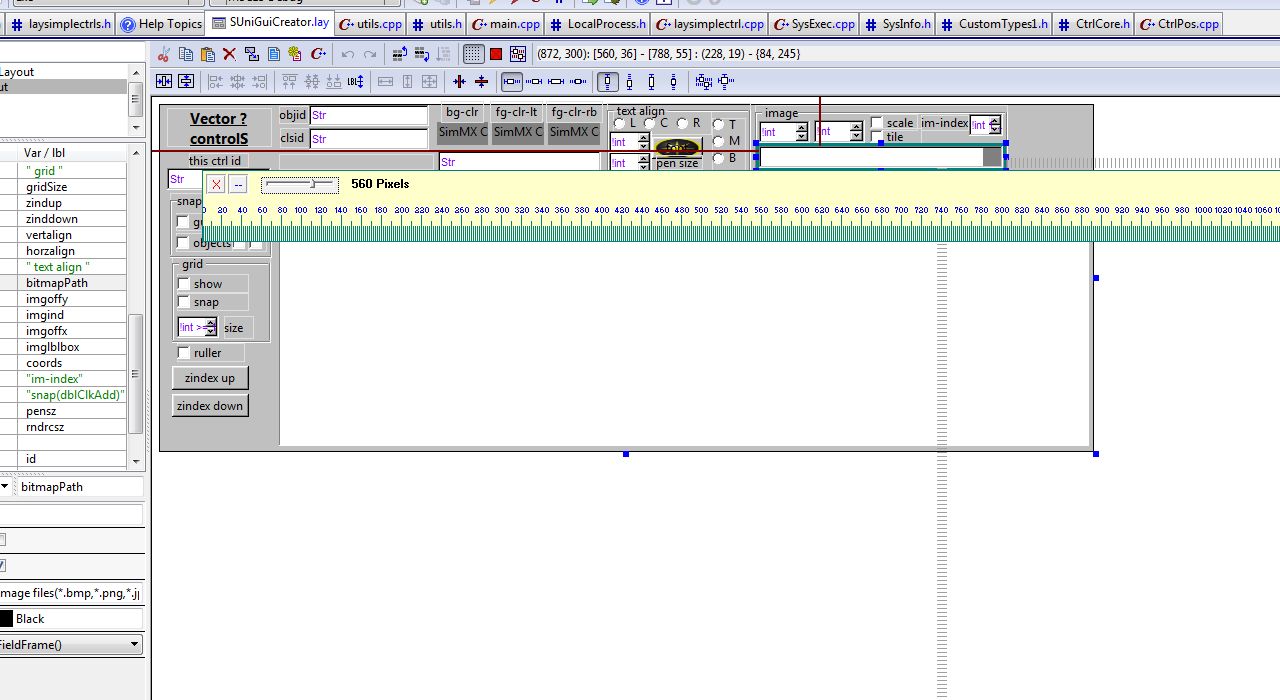1280x700 pixels.
Task: Click the red square stop icon
Action: [x=496, y=54]
